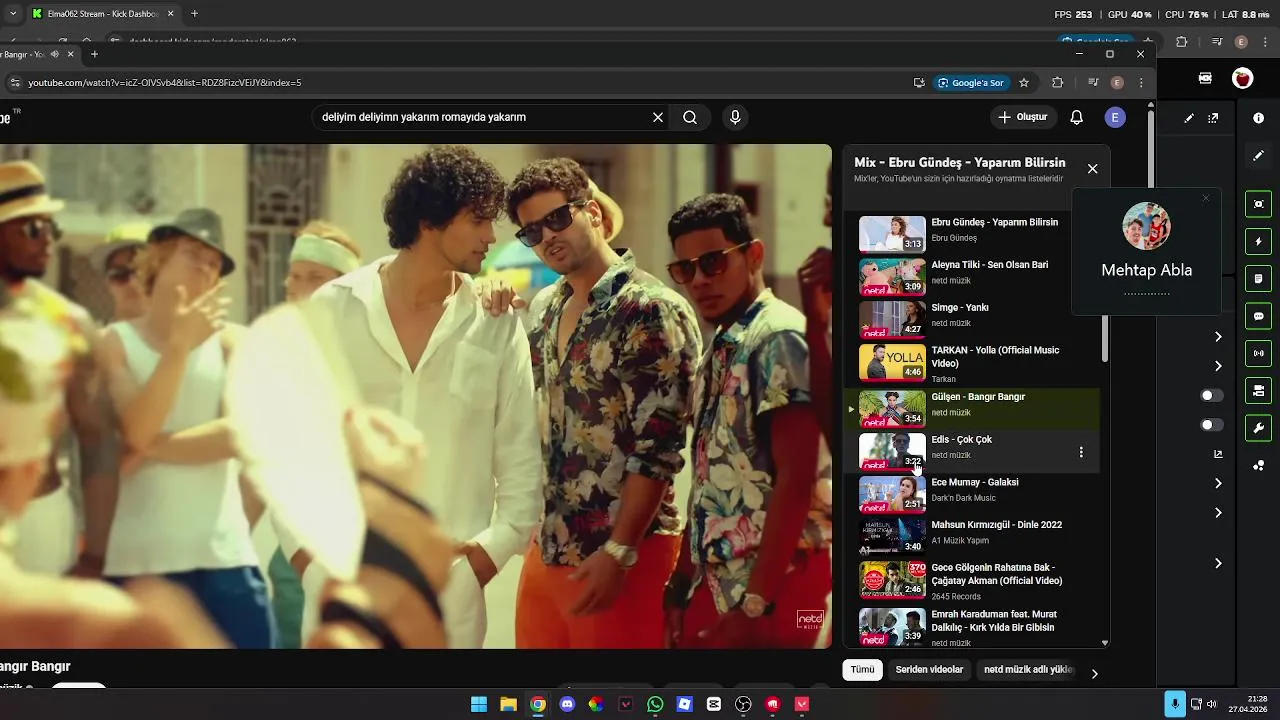This screenshot has width=1280, height=720.
Task: Open the YouTube account avatar menu
Action: pyautogui.click(x=1115, y=117)
